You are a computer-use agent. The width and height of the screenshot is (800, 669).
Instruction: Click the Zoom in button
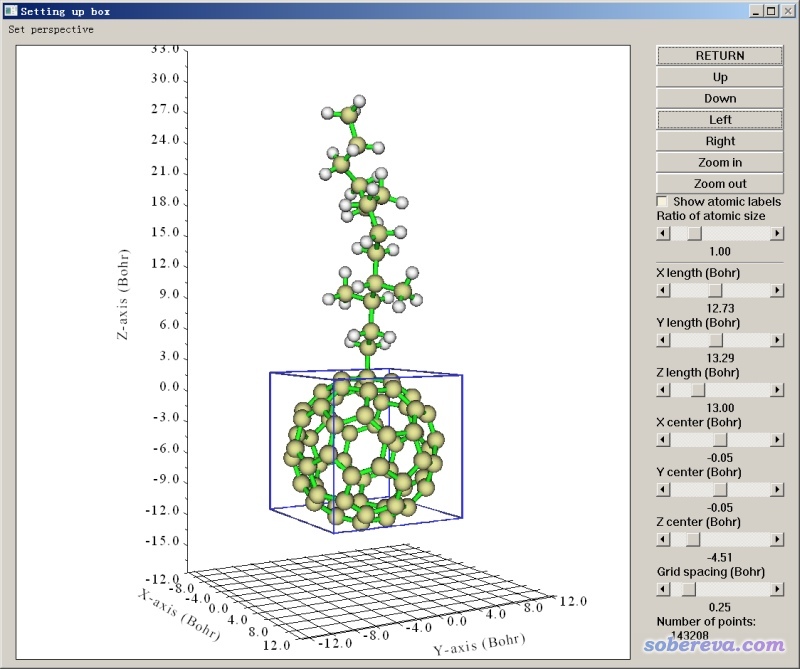tap(719, 162)
